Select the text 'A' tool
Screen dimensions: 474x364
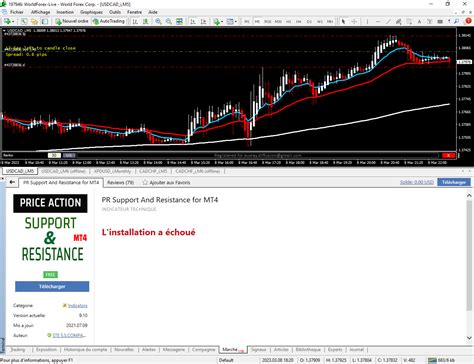(x=419, y=21)
